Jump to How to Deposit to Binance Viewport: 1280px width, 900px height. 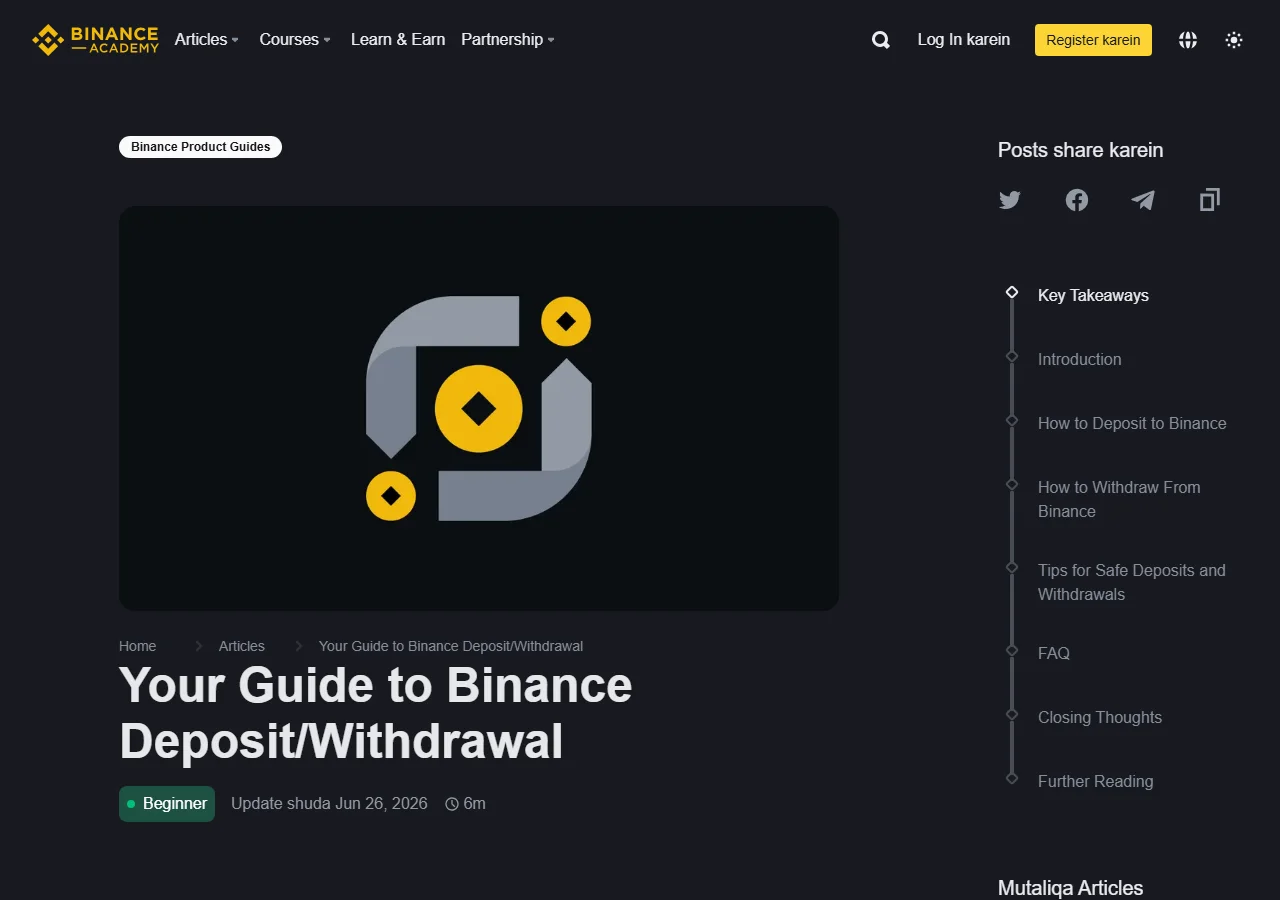click(x=1132, y=424)
